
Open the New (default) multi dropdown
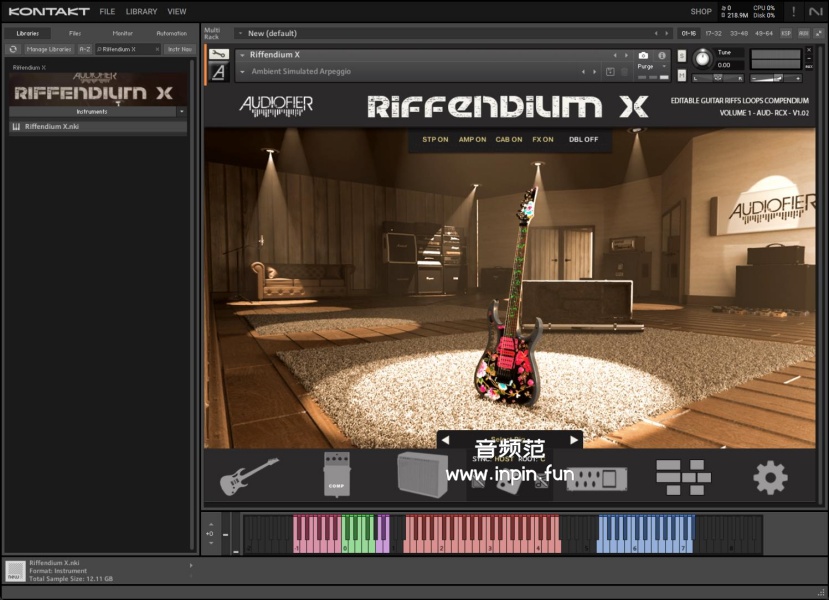241,33
